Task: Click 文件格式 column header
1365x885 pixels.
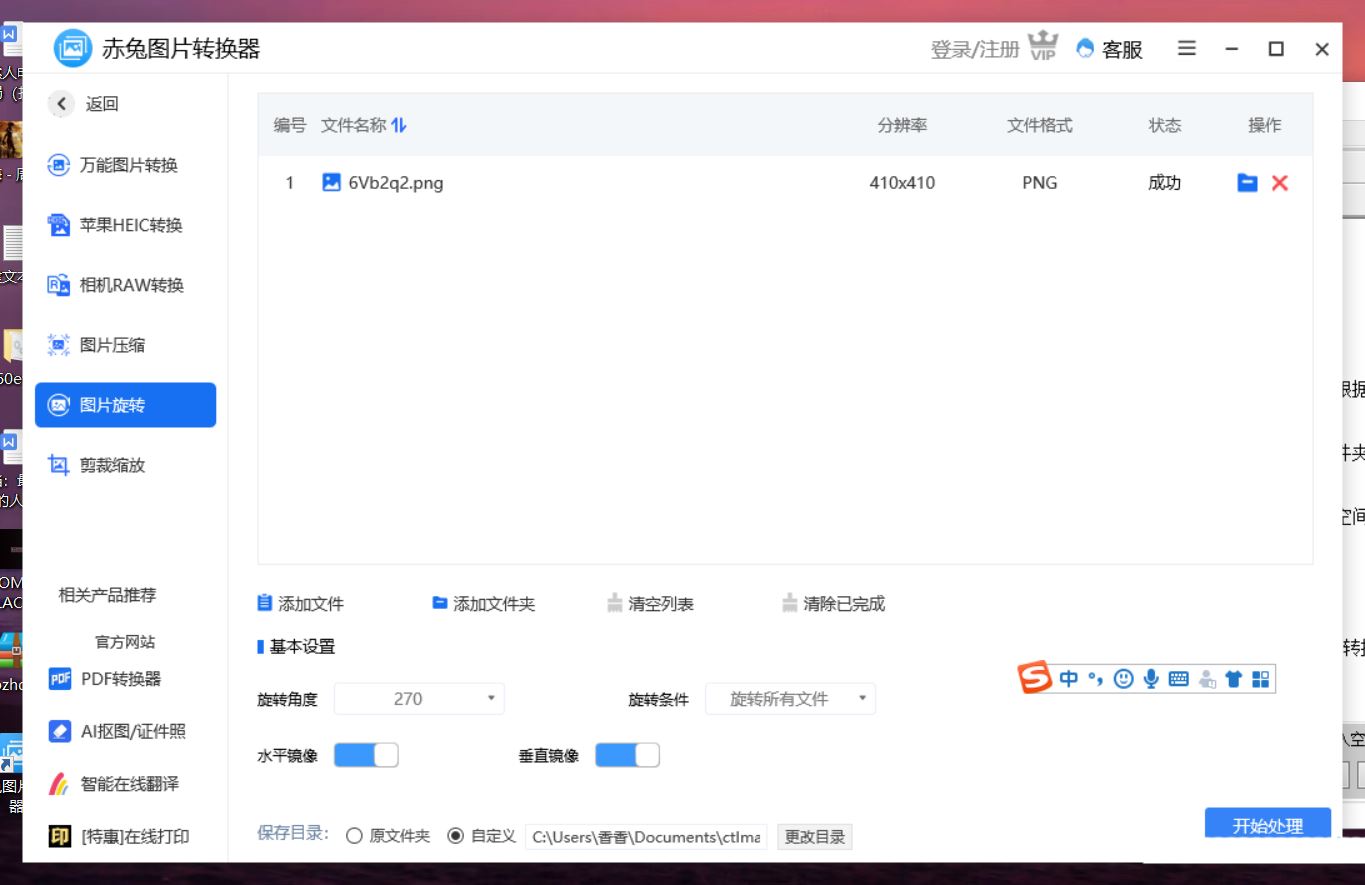Action: coord(1039,125)
